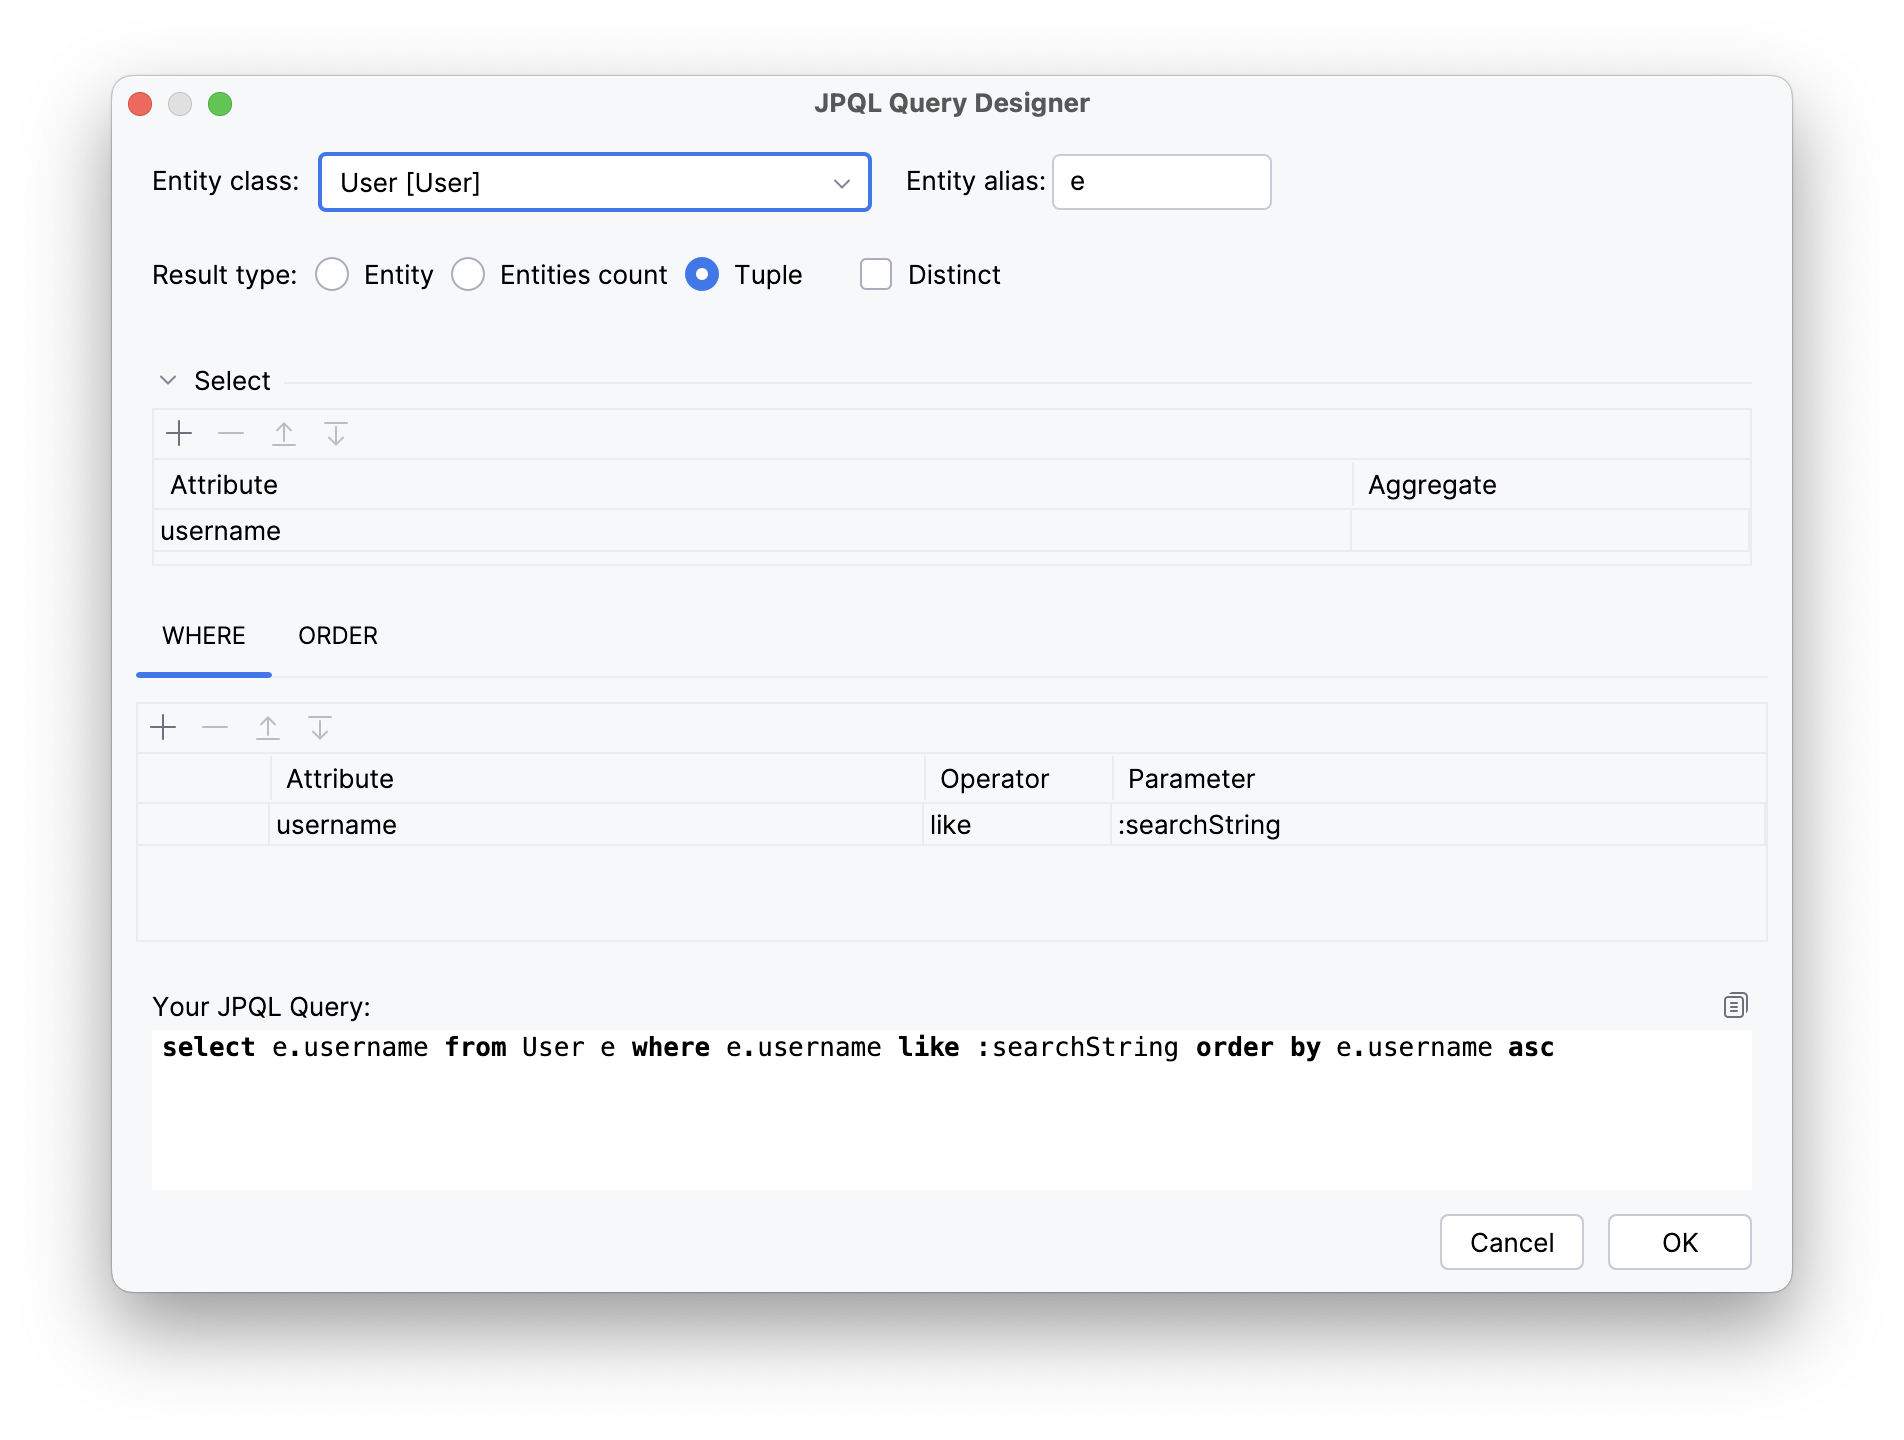This screenshot has height=1440, width=1904.
Task: Move the WHERE condition down
Action: 320,727
